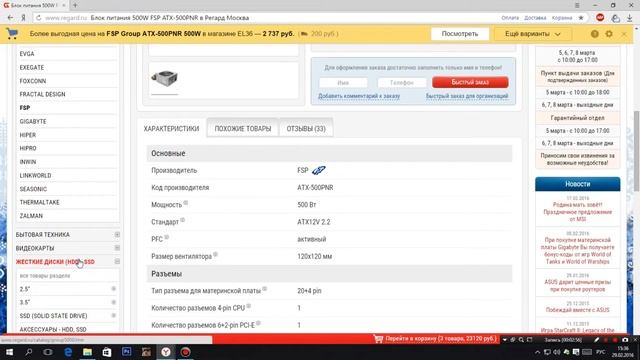This screenshot has height=360, width=640.
Task: Open news 'ASUS дарит ценные призы'
Action: point(578,285)
